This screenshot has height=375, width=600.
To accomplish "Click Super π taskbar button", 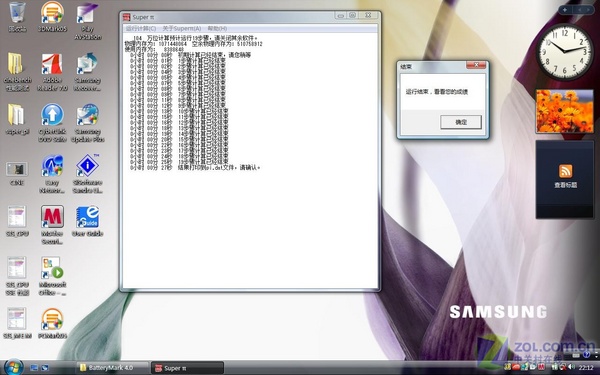I will tap(187, 368).
